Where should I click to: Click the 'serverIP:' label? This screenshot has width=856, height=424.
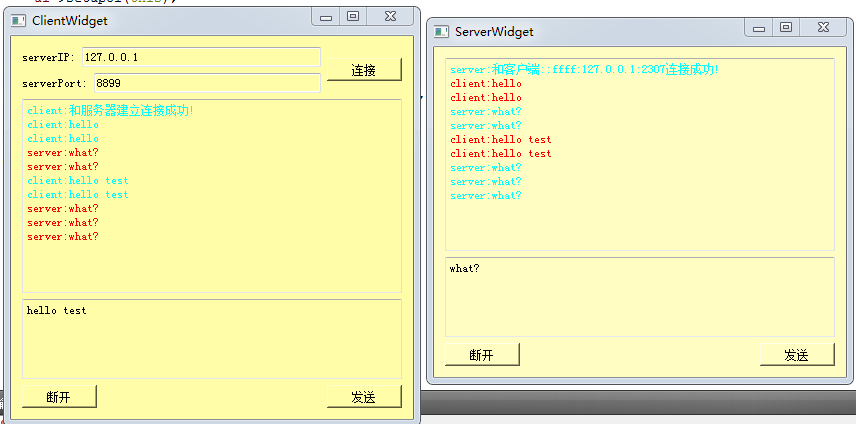[x=49, y=57]
